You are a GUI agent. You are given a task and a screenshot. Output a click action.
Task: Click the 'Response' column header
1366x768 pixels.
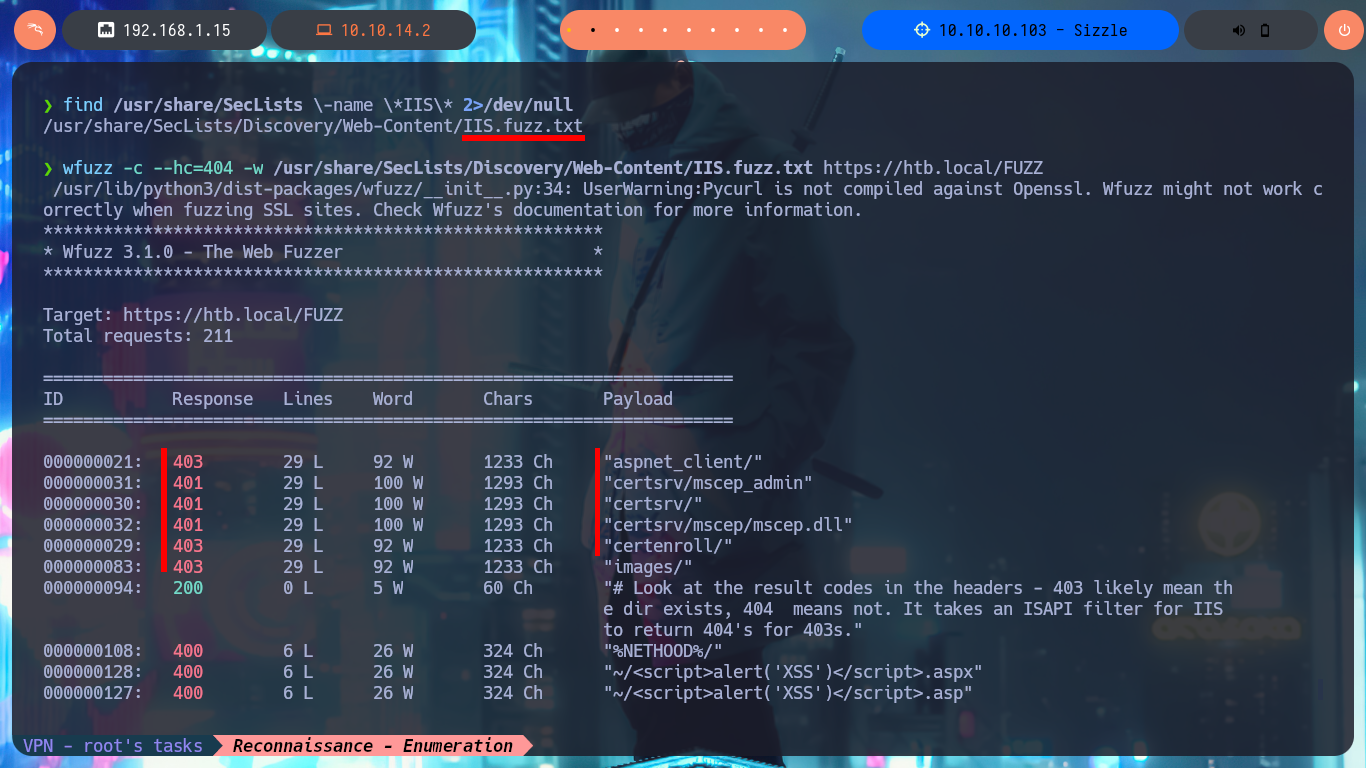tap(212, 399)
